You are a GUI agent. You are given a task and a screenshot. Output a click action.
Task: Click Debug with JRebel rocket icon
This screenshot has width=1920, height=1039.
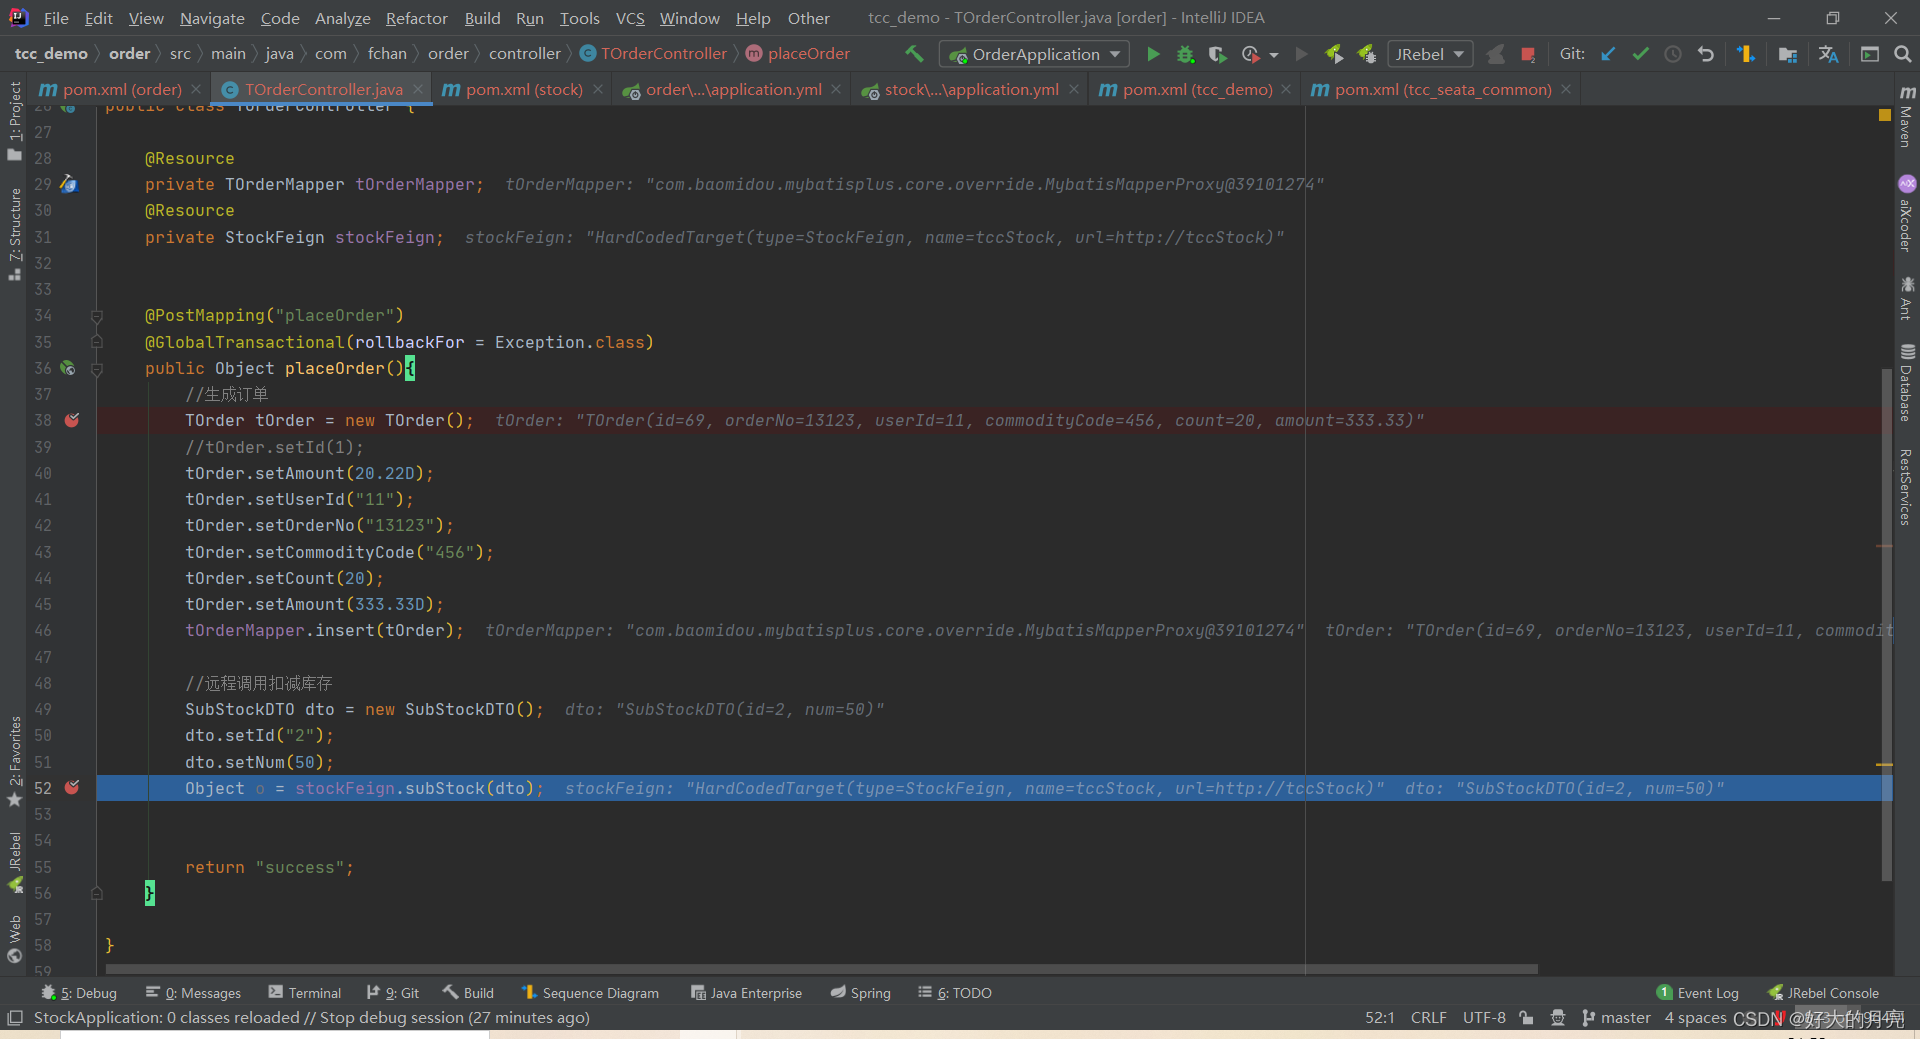(1366, 54)
